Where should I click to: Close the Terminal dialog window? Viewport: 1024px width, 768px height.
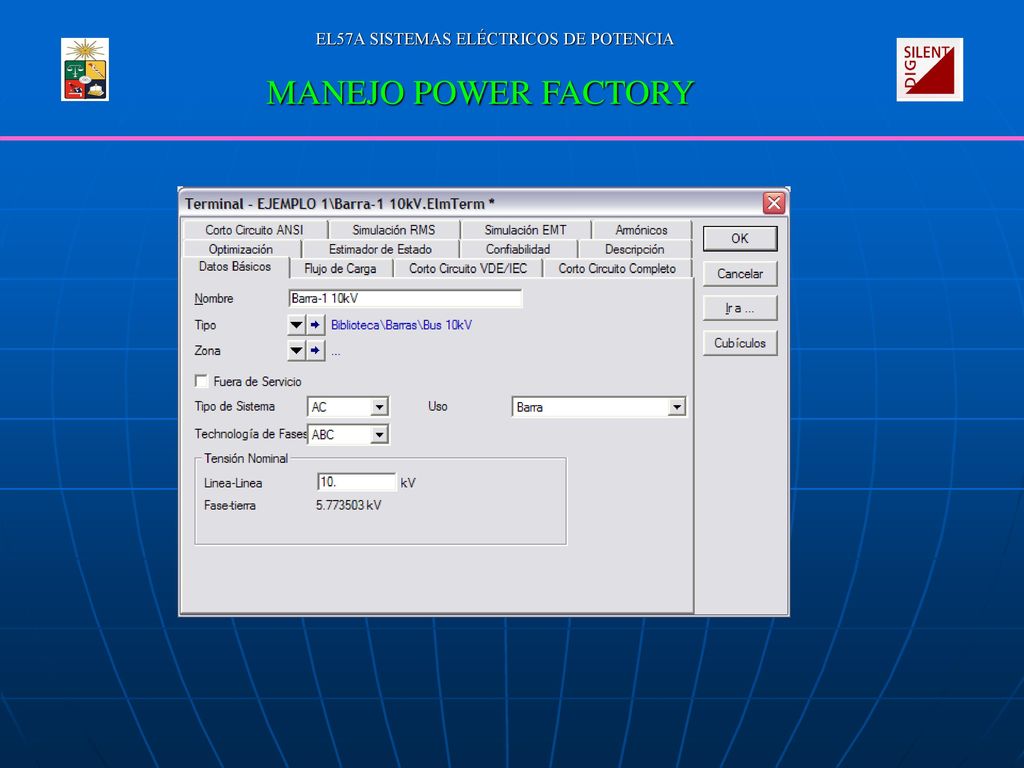(774, 203)
